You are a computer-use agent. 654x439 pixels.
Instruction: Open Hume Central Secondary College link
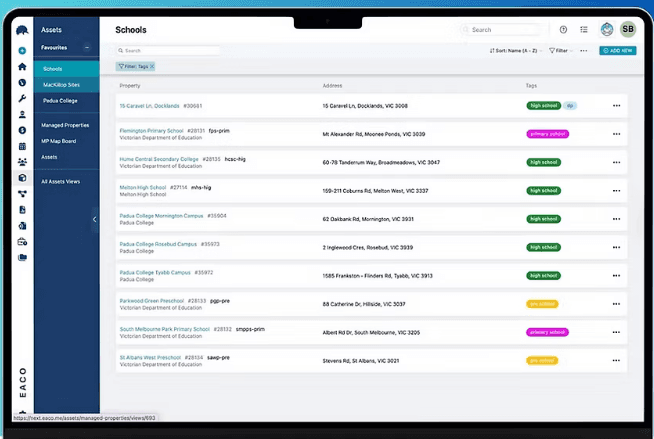(x=159, y=159)
